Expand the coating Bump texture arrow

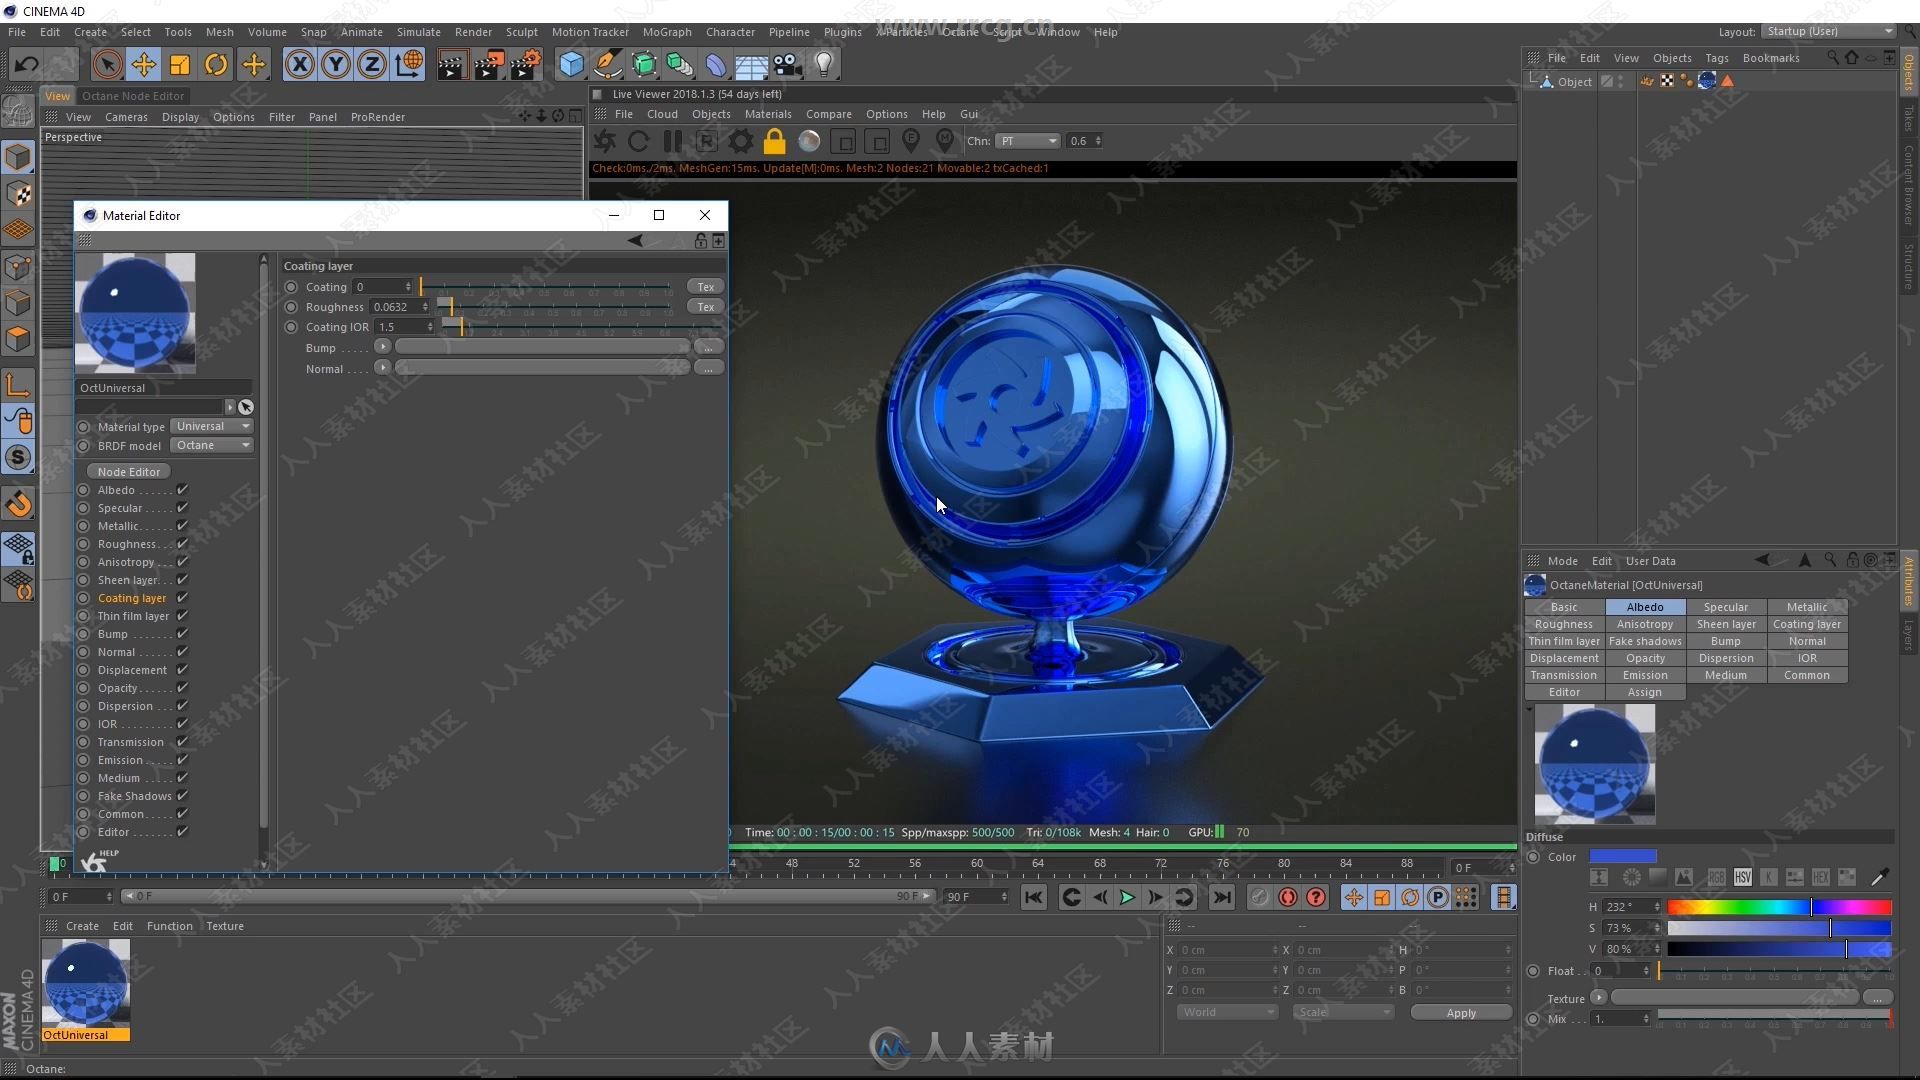[382, 347]
